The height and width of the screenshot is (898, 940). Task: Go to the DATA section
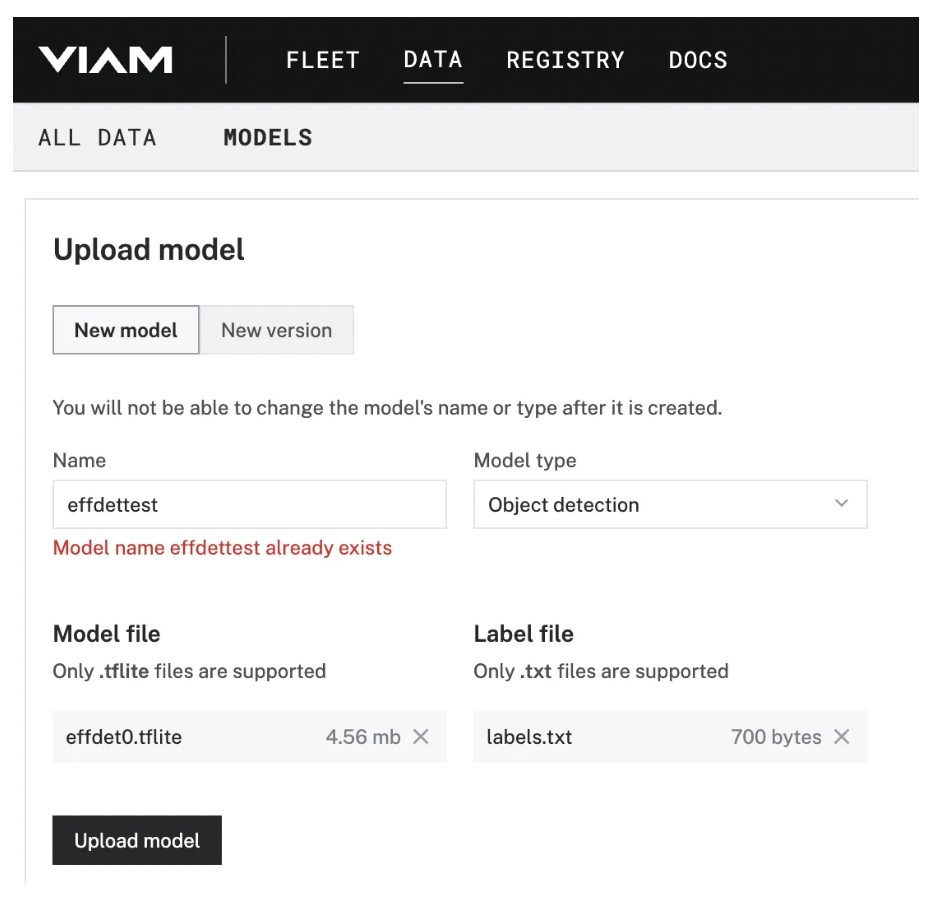click(433, 60)
